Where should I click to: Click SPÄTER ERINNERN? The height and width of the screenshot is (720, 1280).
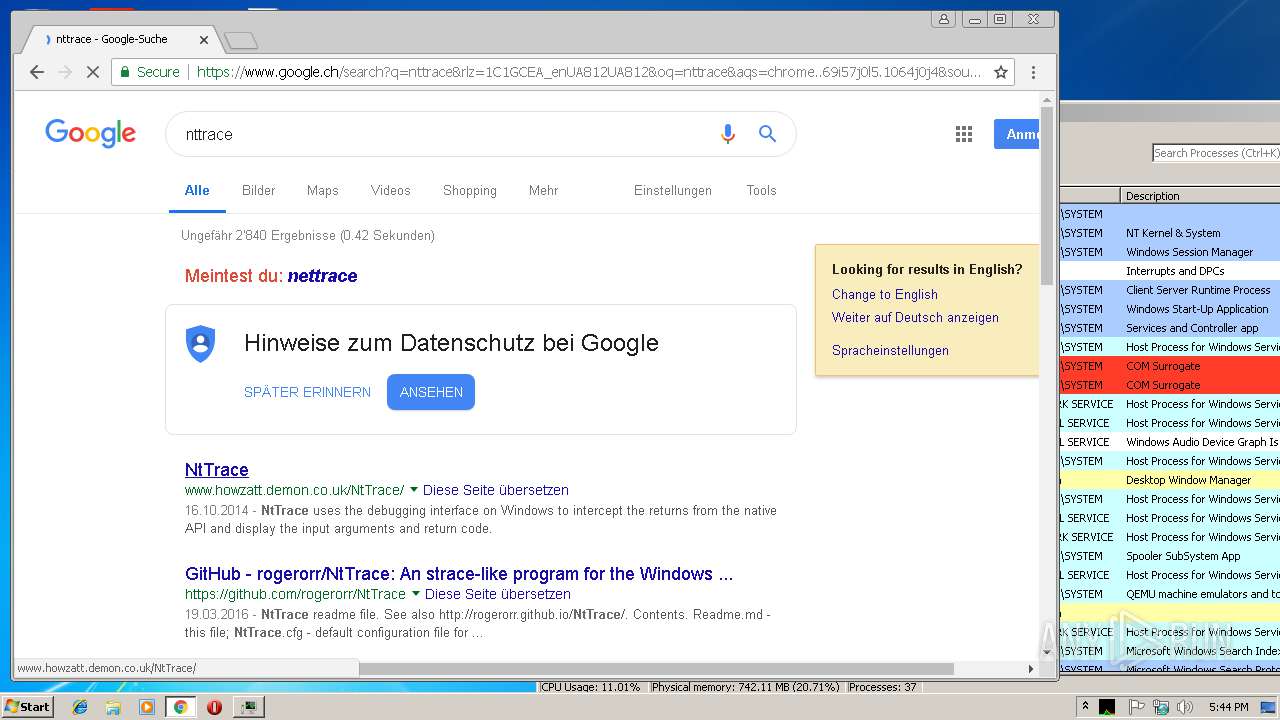307,392
